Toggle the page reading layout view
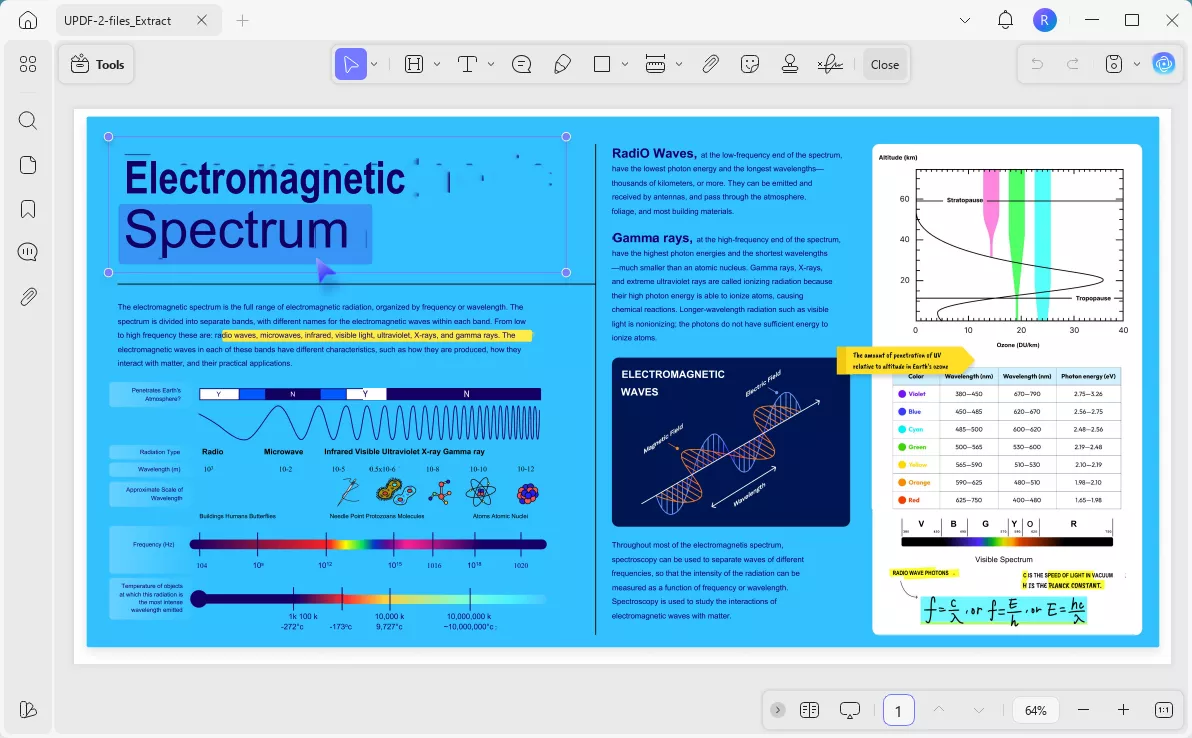Screen dimensions: 1192x738 click(810, 710)
